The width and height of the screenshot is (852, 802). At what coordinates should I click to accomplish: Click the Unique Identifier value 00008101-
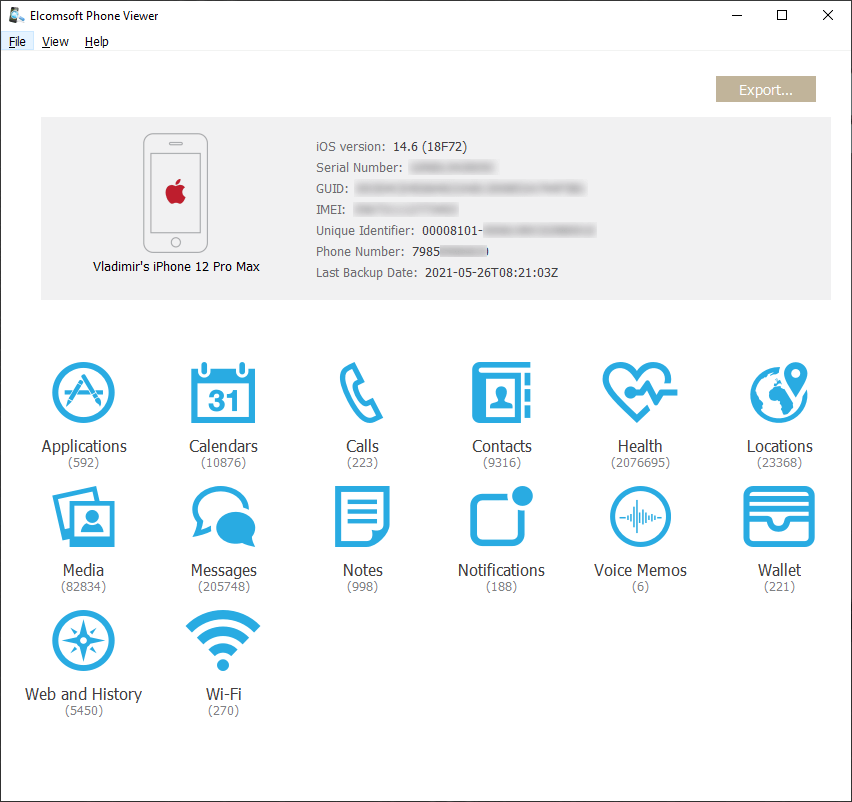[x=452, y=230]
